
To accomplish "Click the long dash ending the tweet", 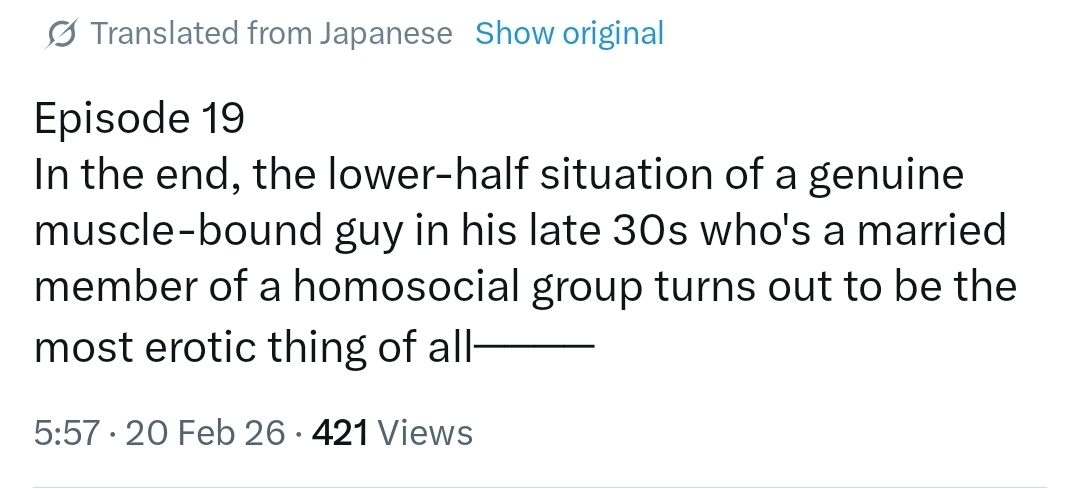I will pos(532,347).
